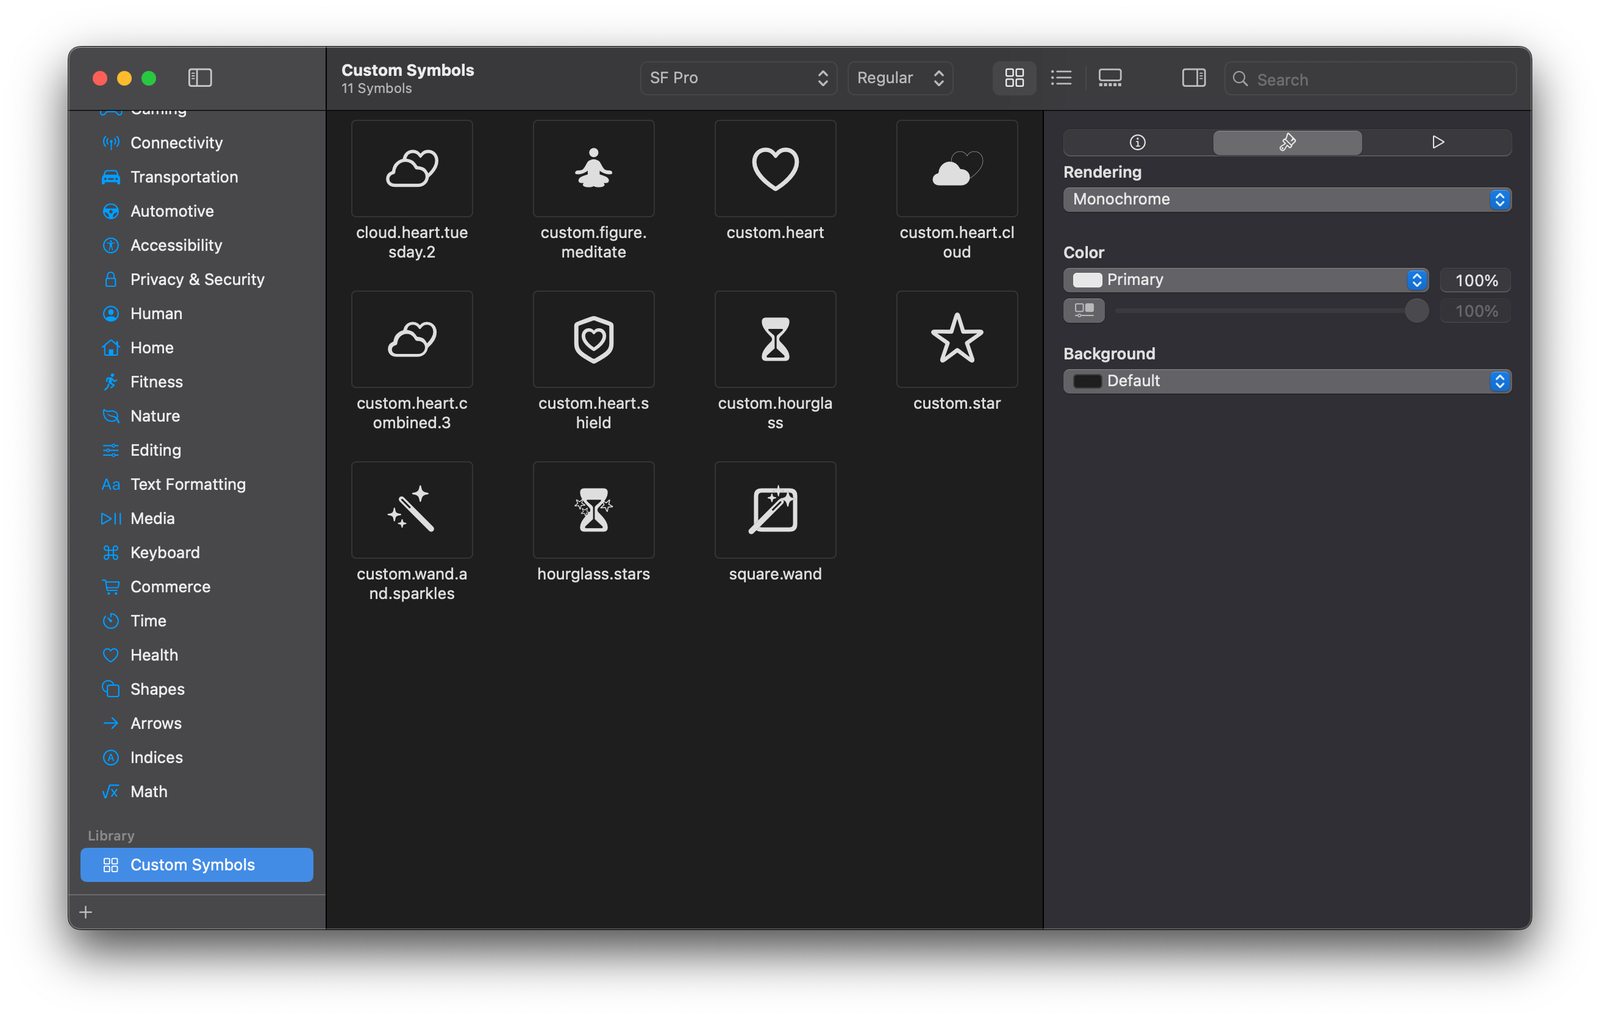
Task: Click the appearance variant toggle beside opacity slider
Action: (x=1084, y=310)
